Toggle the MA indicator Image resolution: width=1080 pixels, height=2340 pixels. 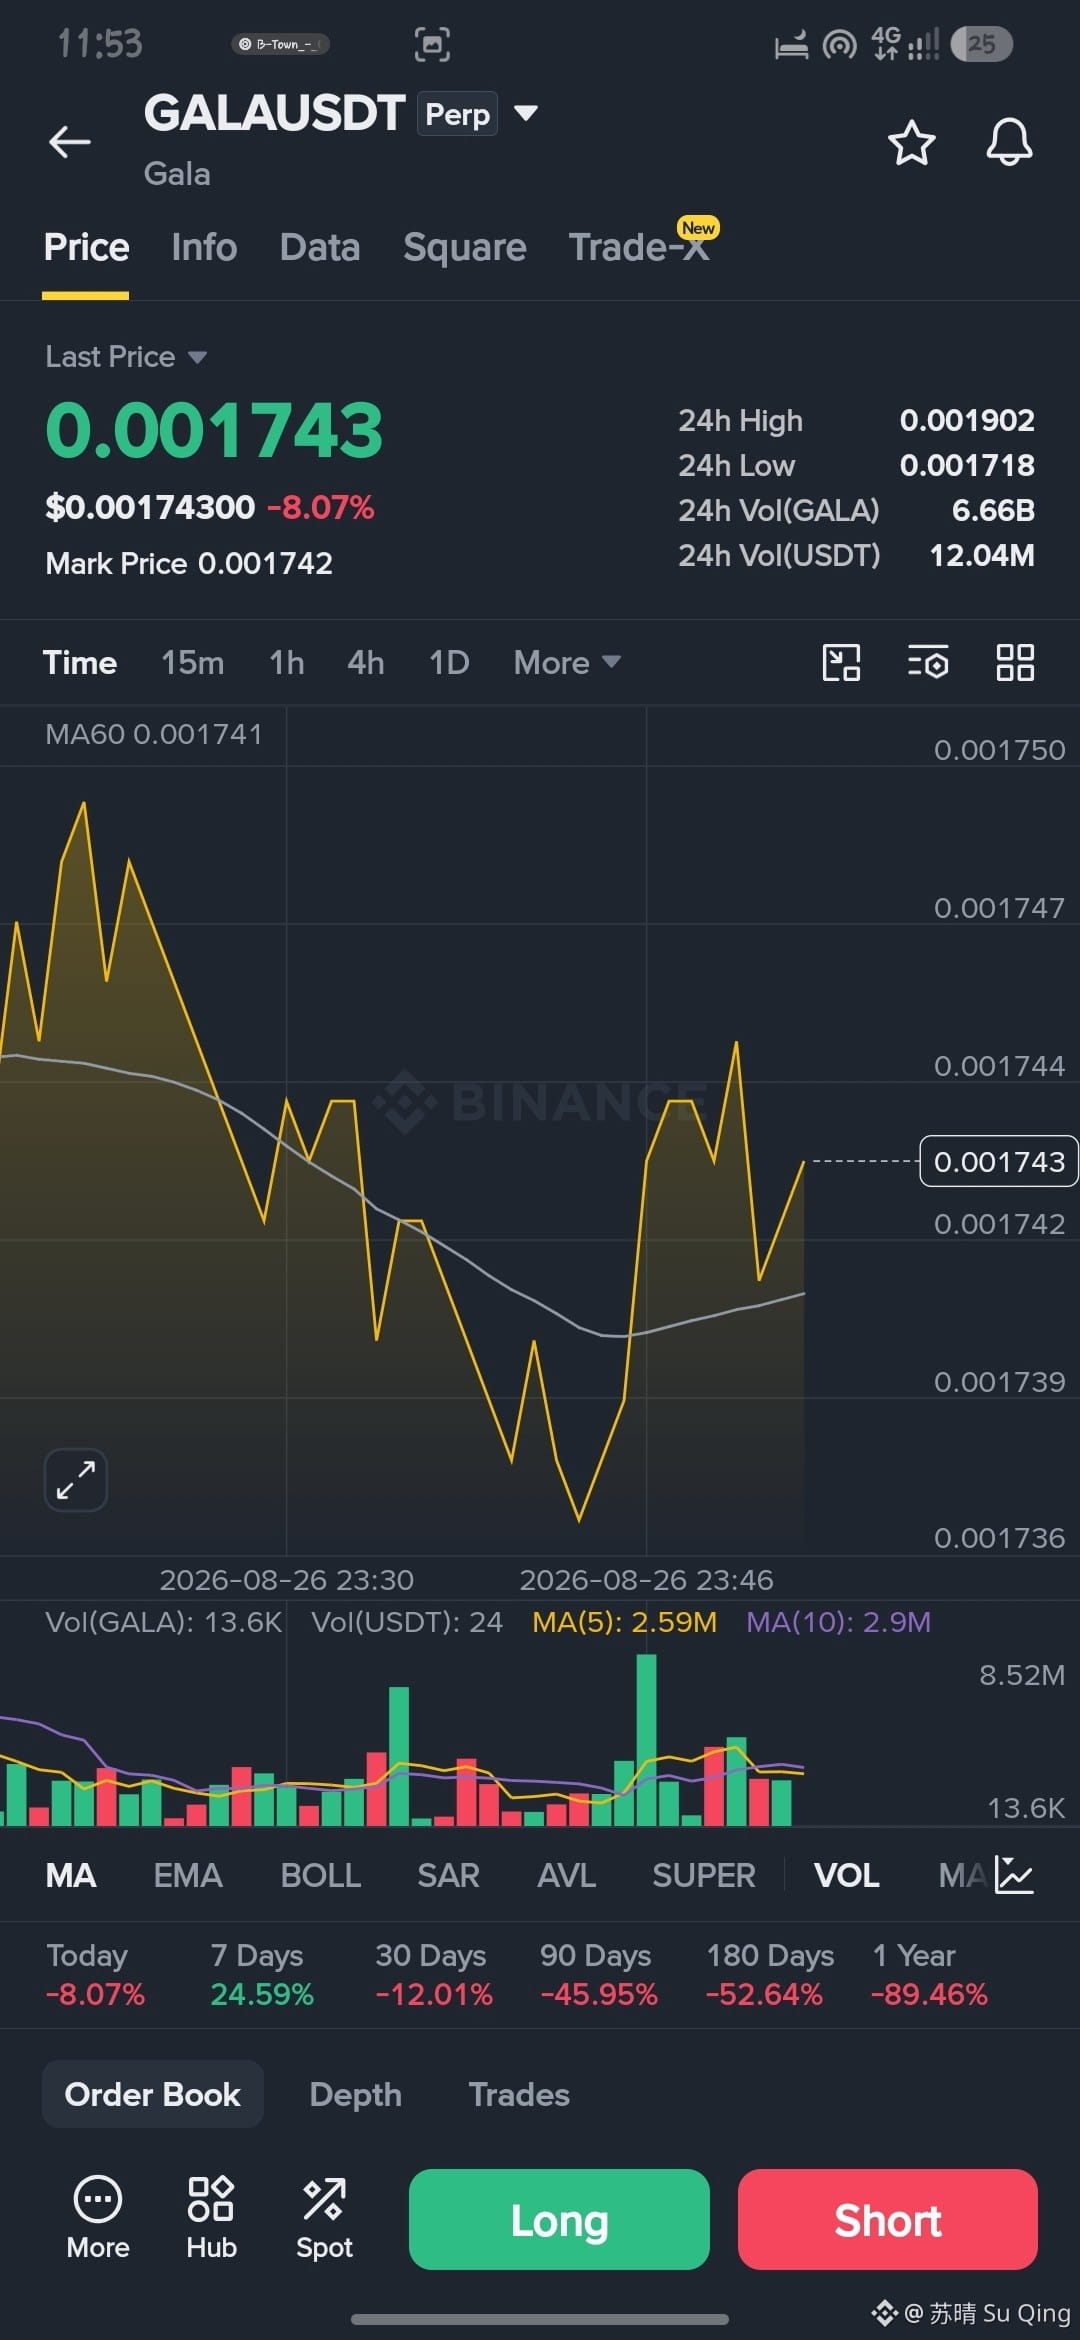pyautogui.click(x=71, y=1875)
